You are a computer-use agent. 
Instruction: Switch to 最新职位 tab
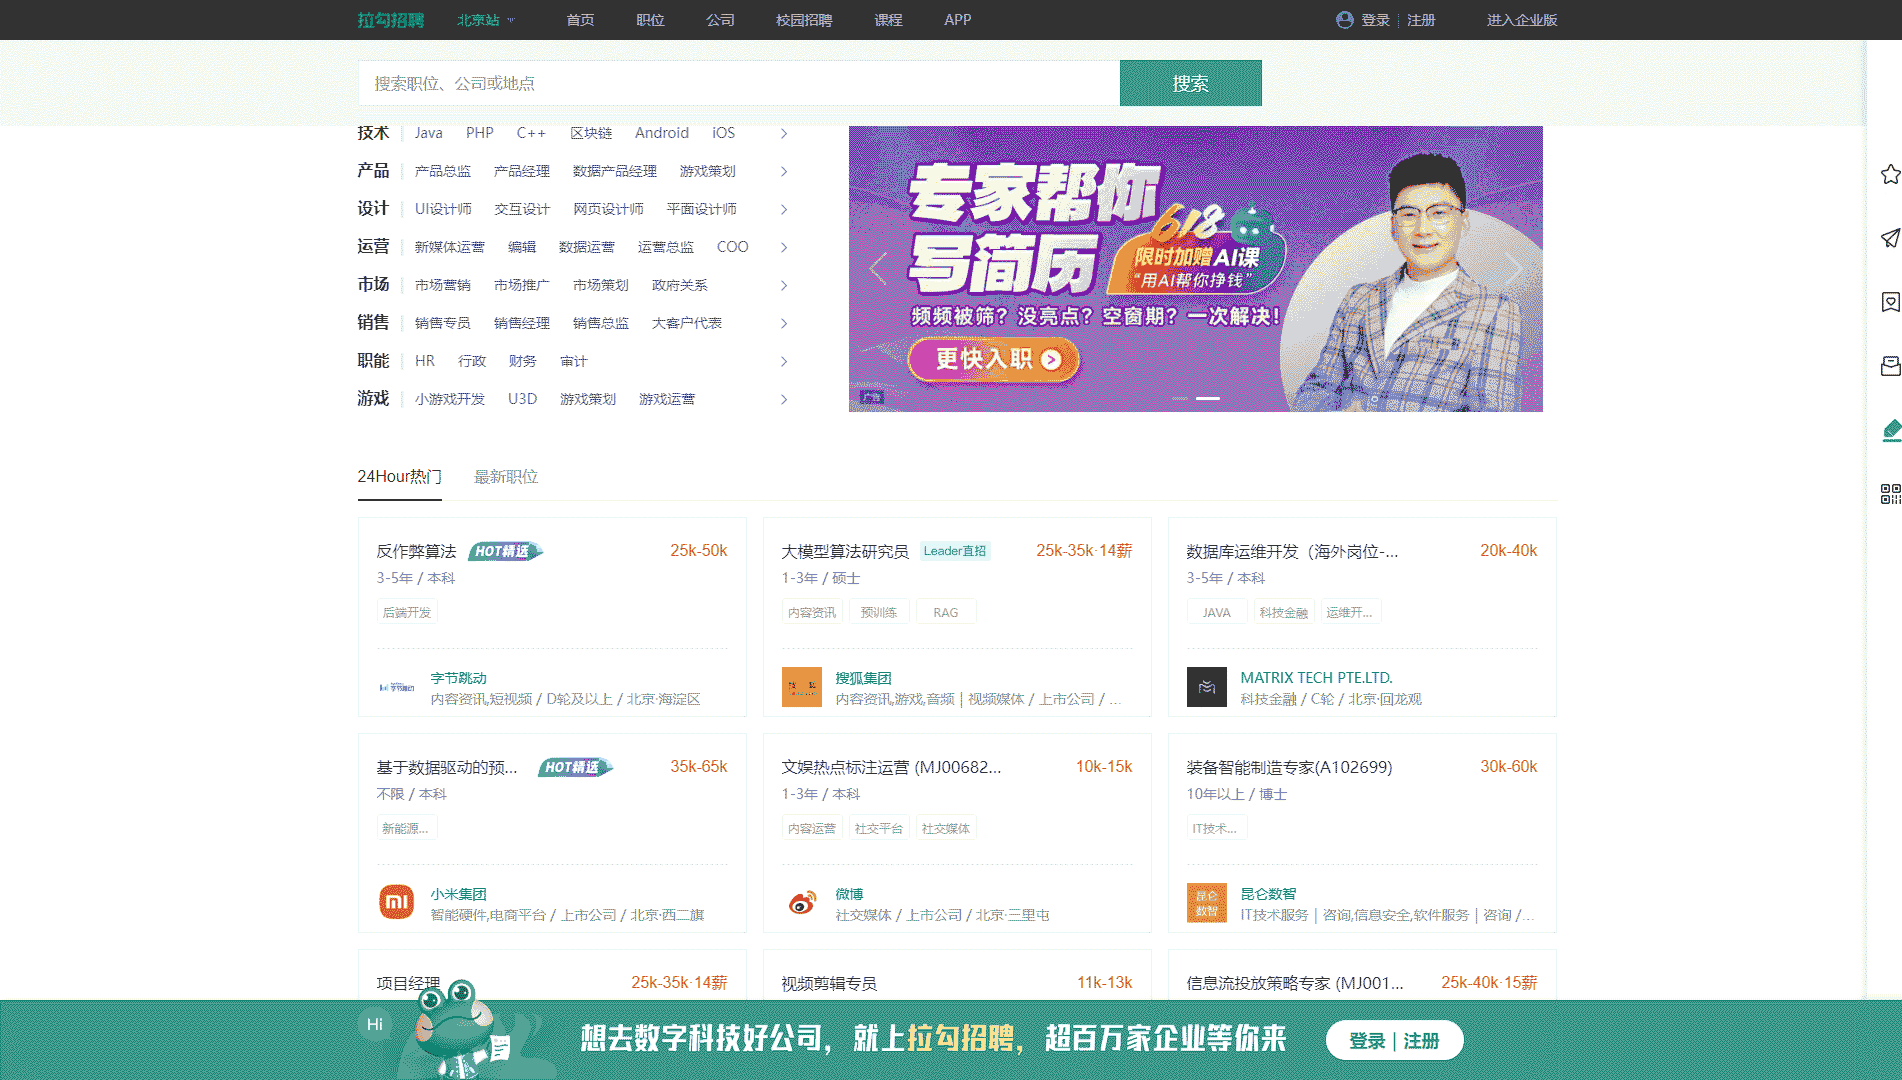(x=506, y=477)
